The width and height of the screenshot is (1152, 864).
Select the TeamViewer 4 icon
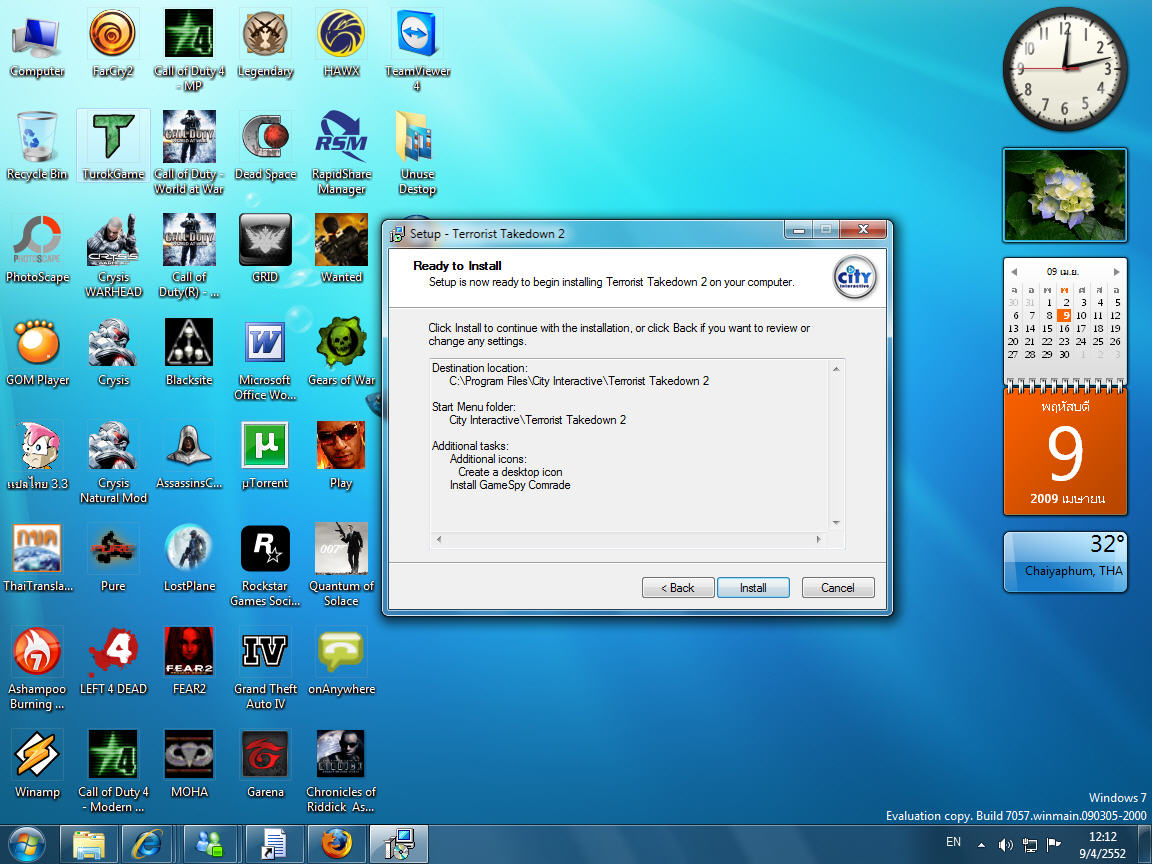point(417,51)
